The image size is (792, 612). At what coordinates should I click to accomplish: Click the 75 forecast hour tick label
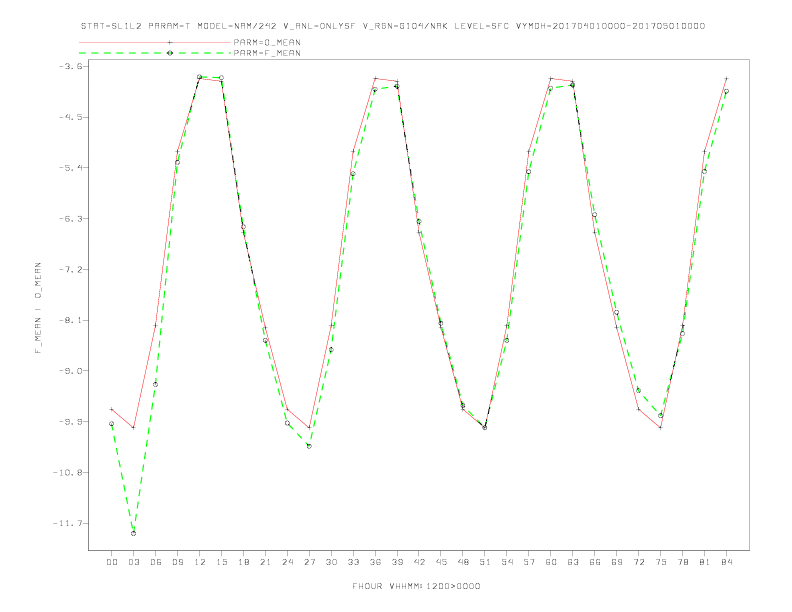click(x=660, y=562)
